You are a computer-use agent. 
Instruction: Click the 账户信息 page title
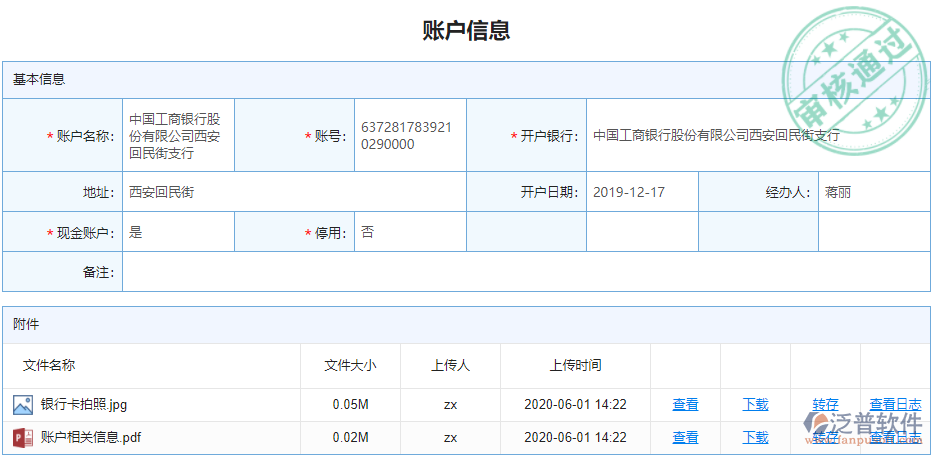point(466,30)
